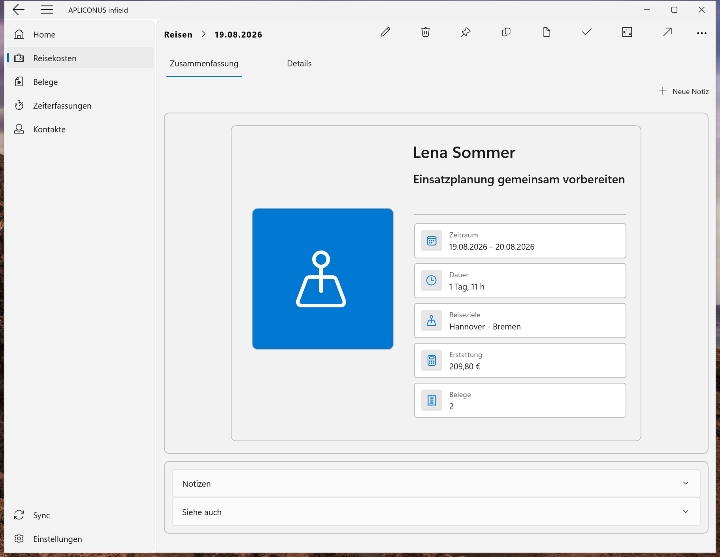Click the receipt icon beside Belege card

pyautogui.click(x=431, y=400)
